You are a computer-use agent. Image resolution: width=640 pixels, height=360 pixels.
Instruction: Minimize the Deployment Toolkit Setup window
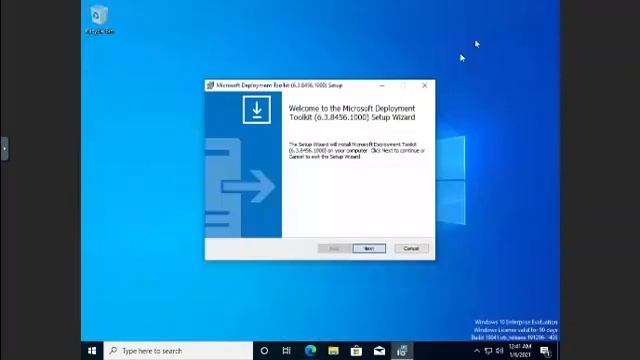point(382,85)
